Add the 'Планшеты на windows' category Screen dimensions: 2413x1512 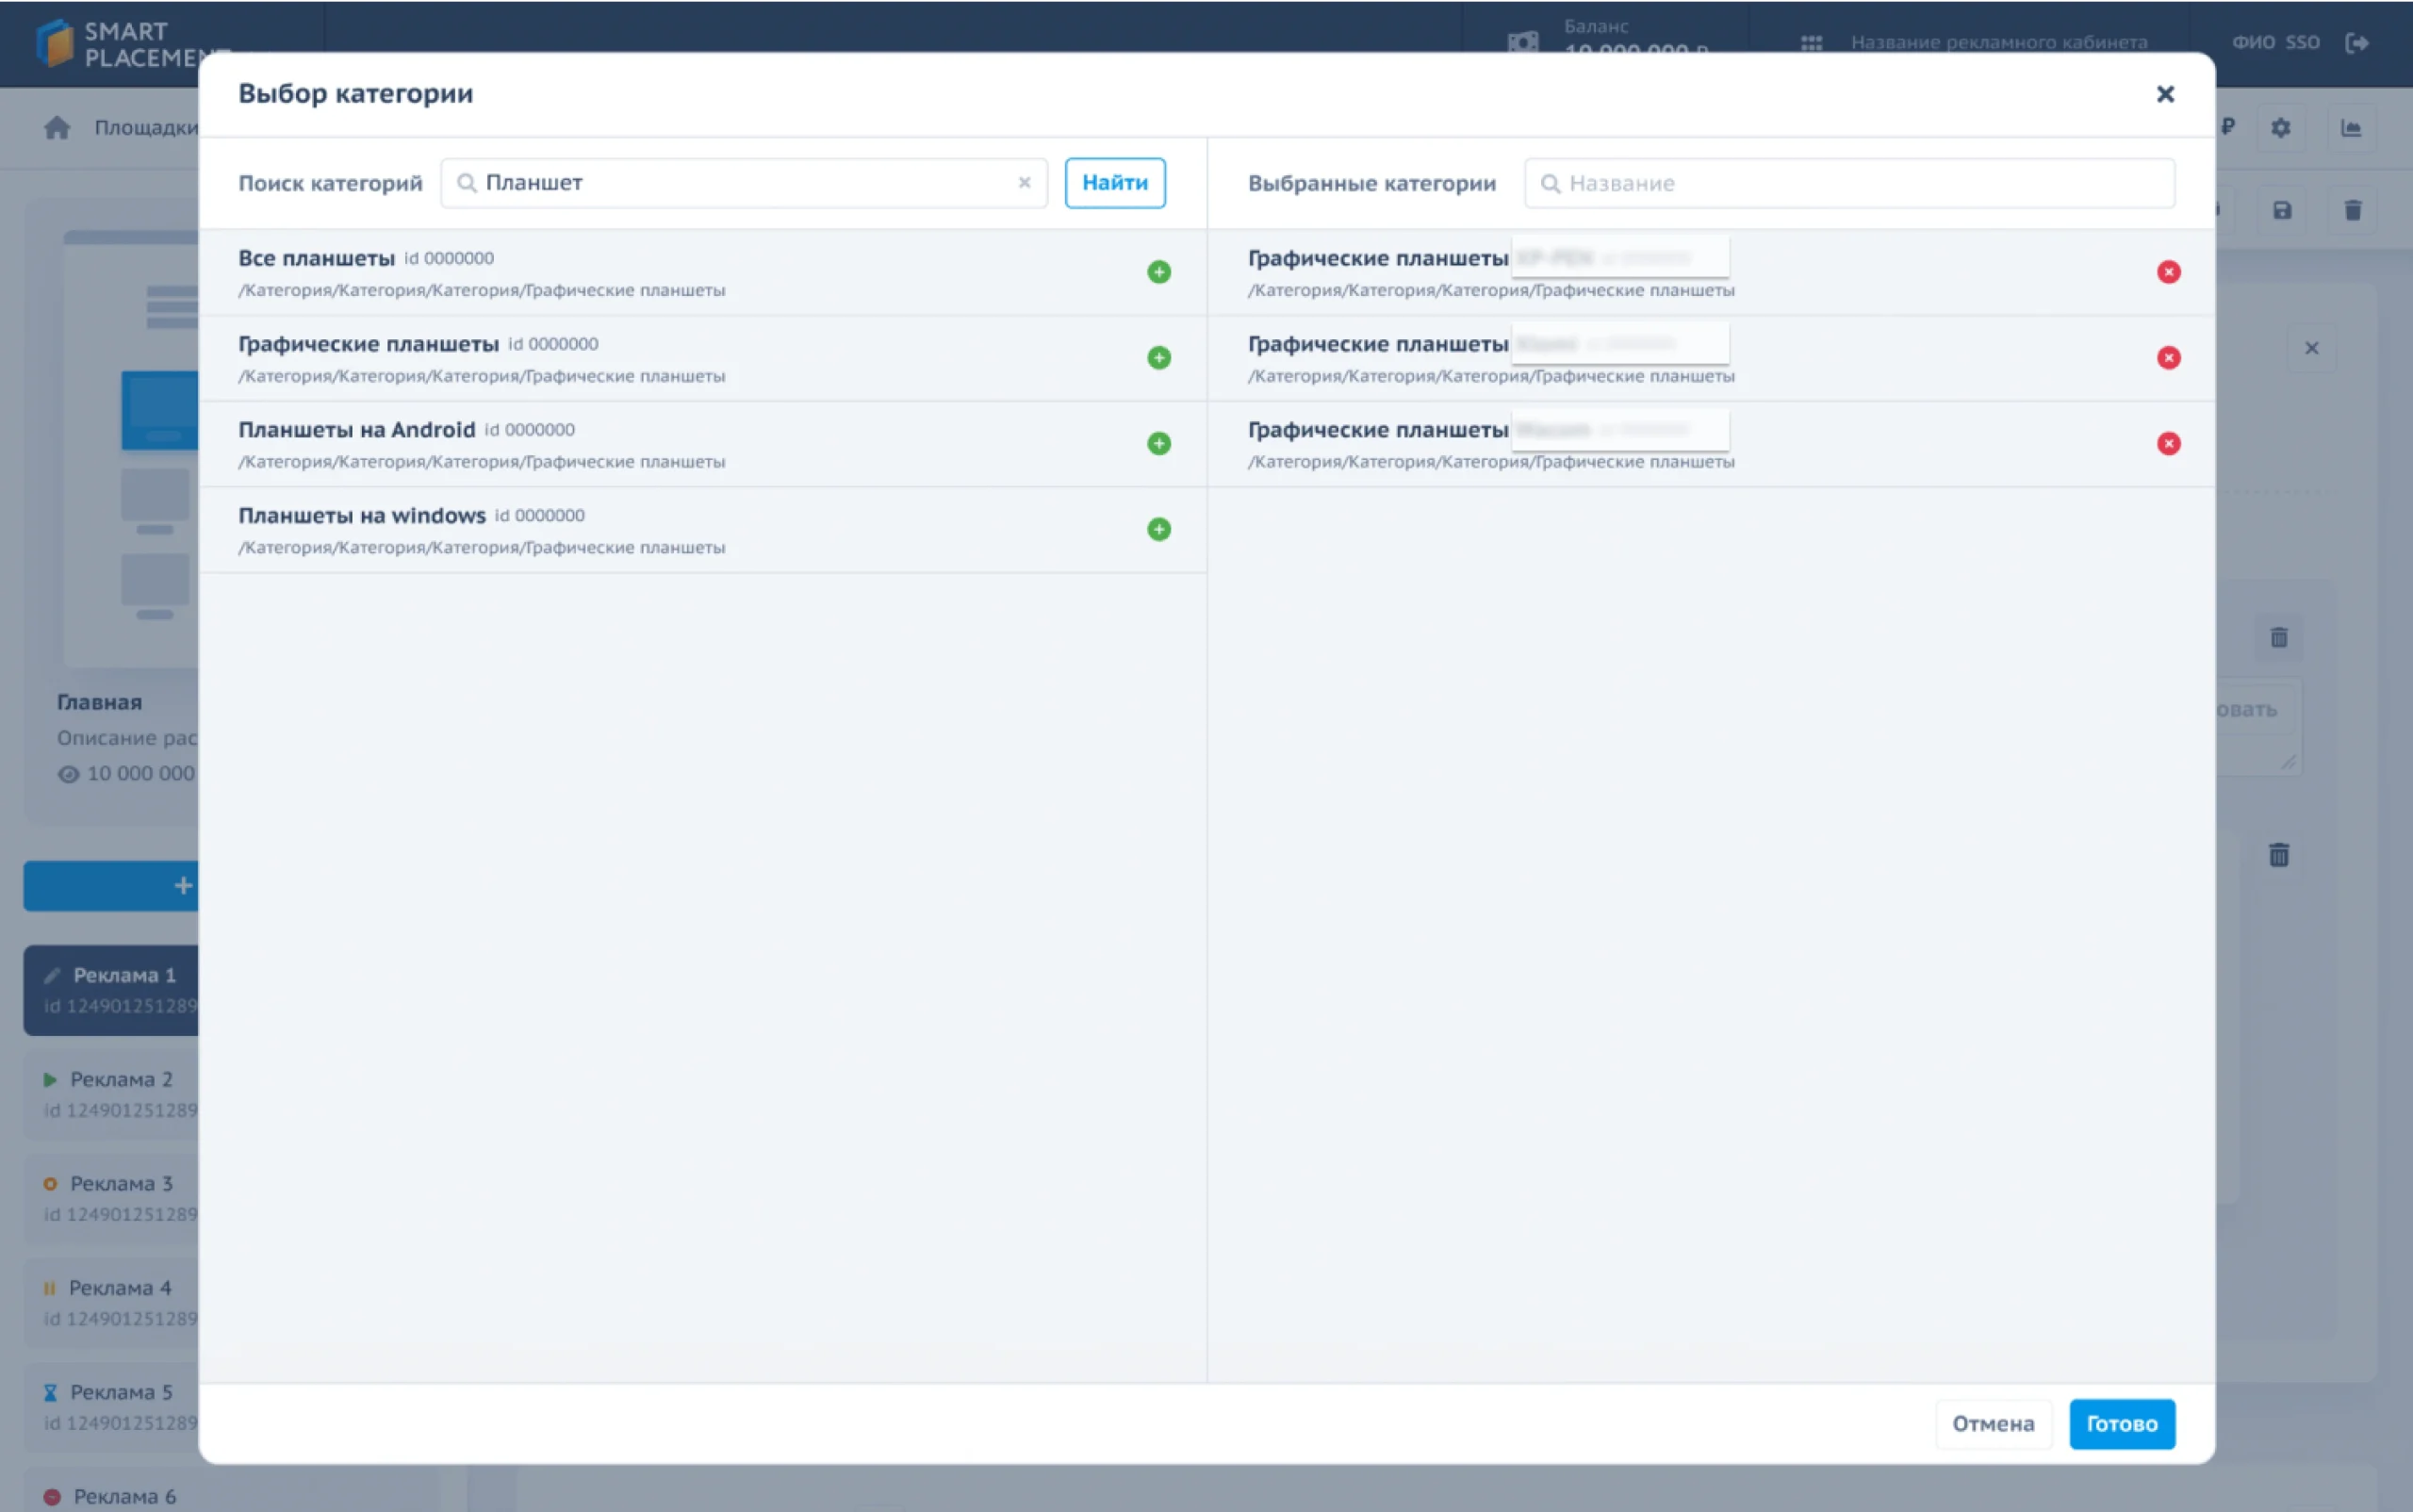(1158, 529)
